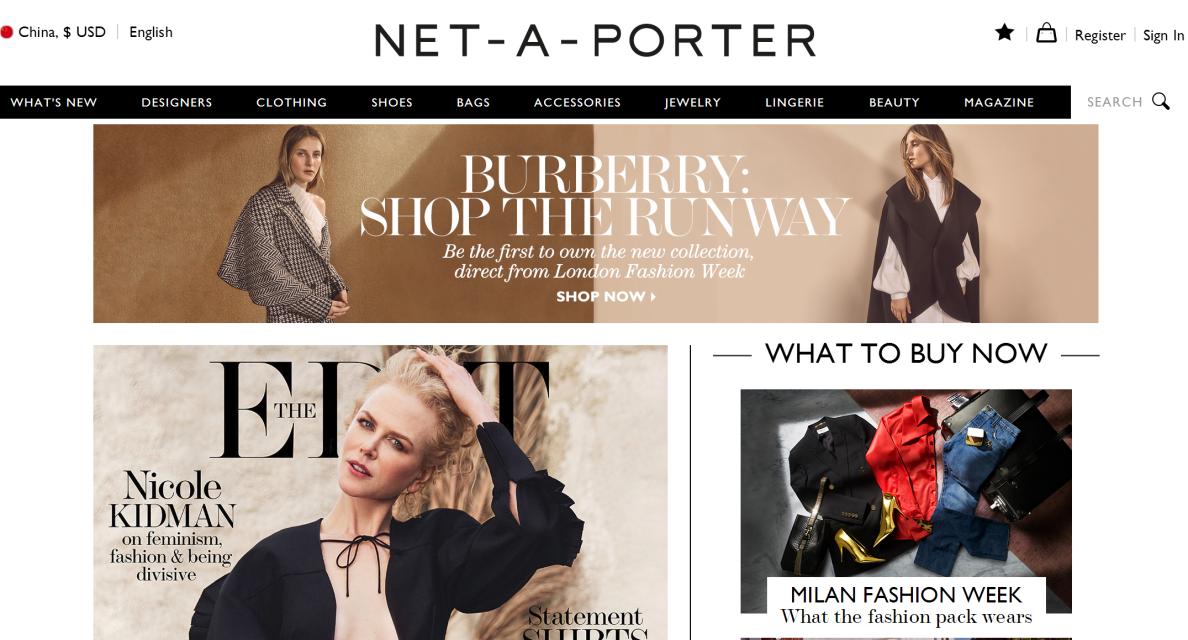Click the search magnifier icon
Viewport: 1188px width, 640px height.
[1161, 101]
